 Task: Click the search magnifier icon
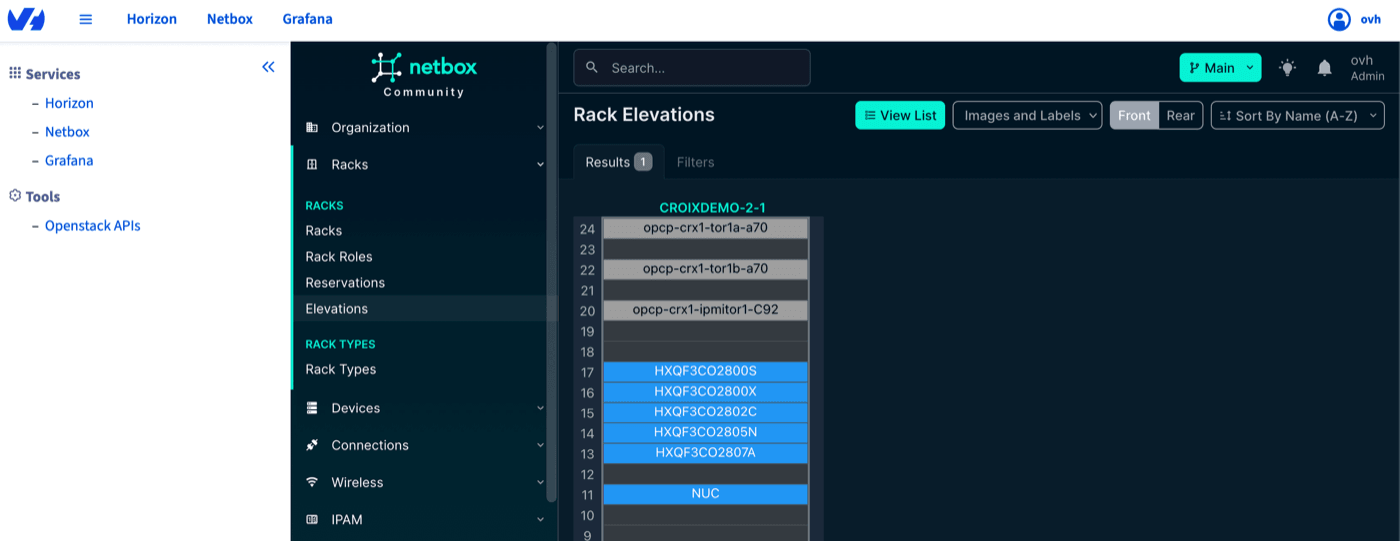click(x=592, y=67)
